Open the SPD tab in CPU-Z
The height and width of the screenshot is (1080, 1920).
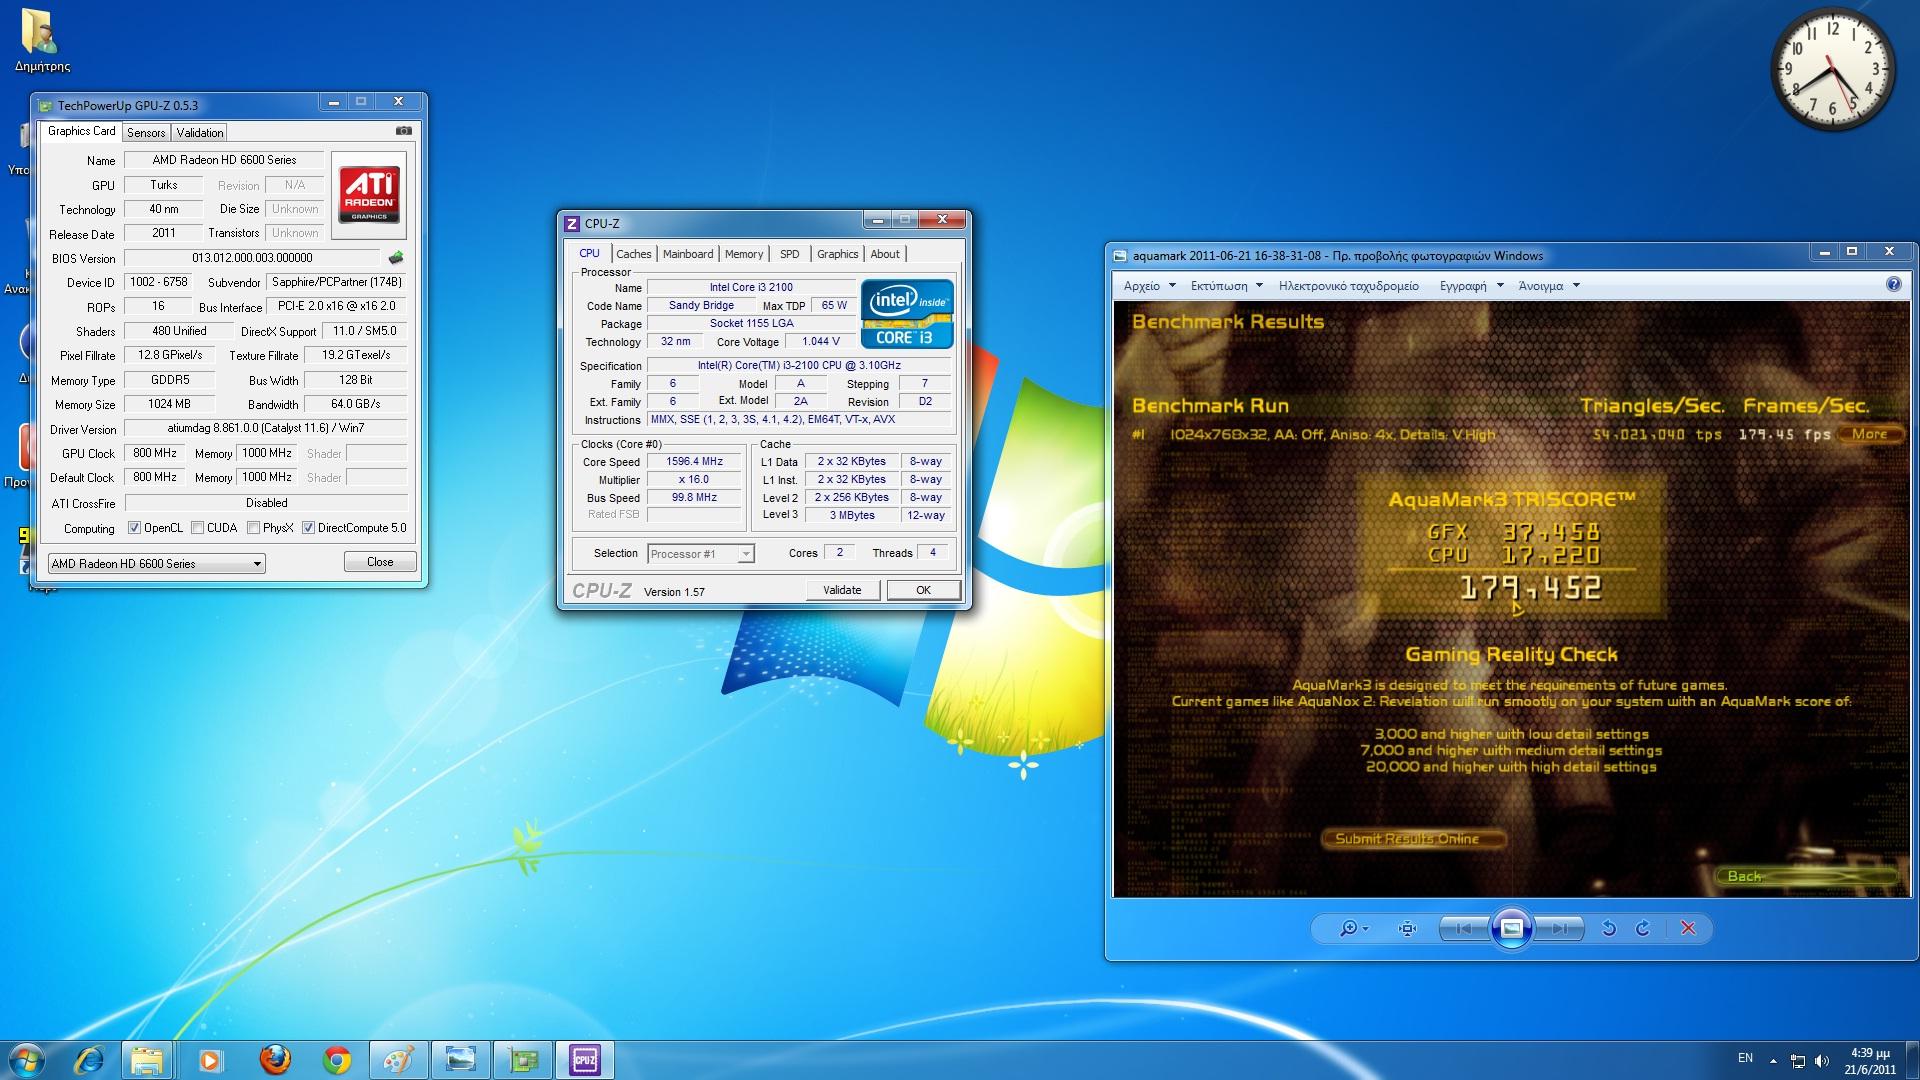(x=790, y=254)
